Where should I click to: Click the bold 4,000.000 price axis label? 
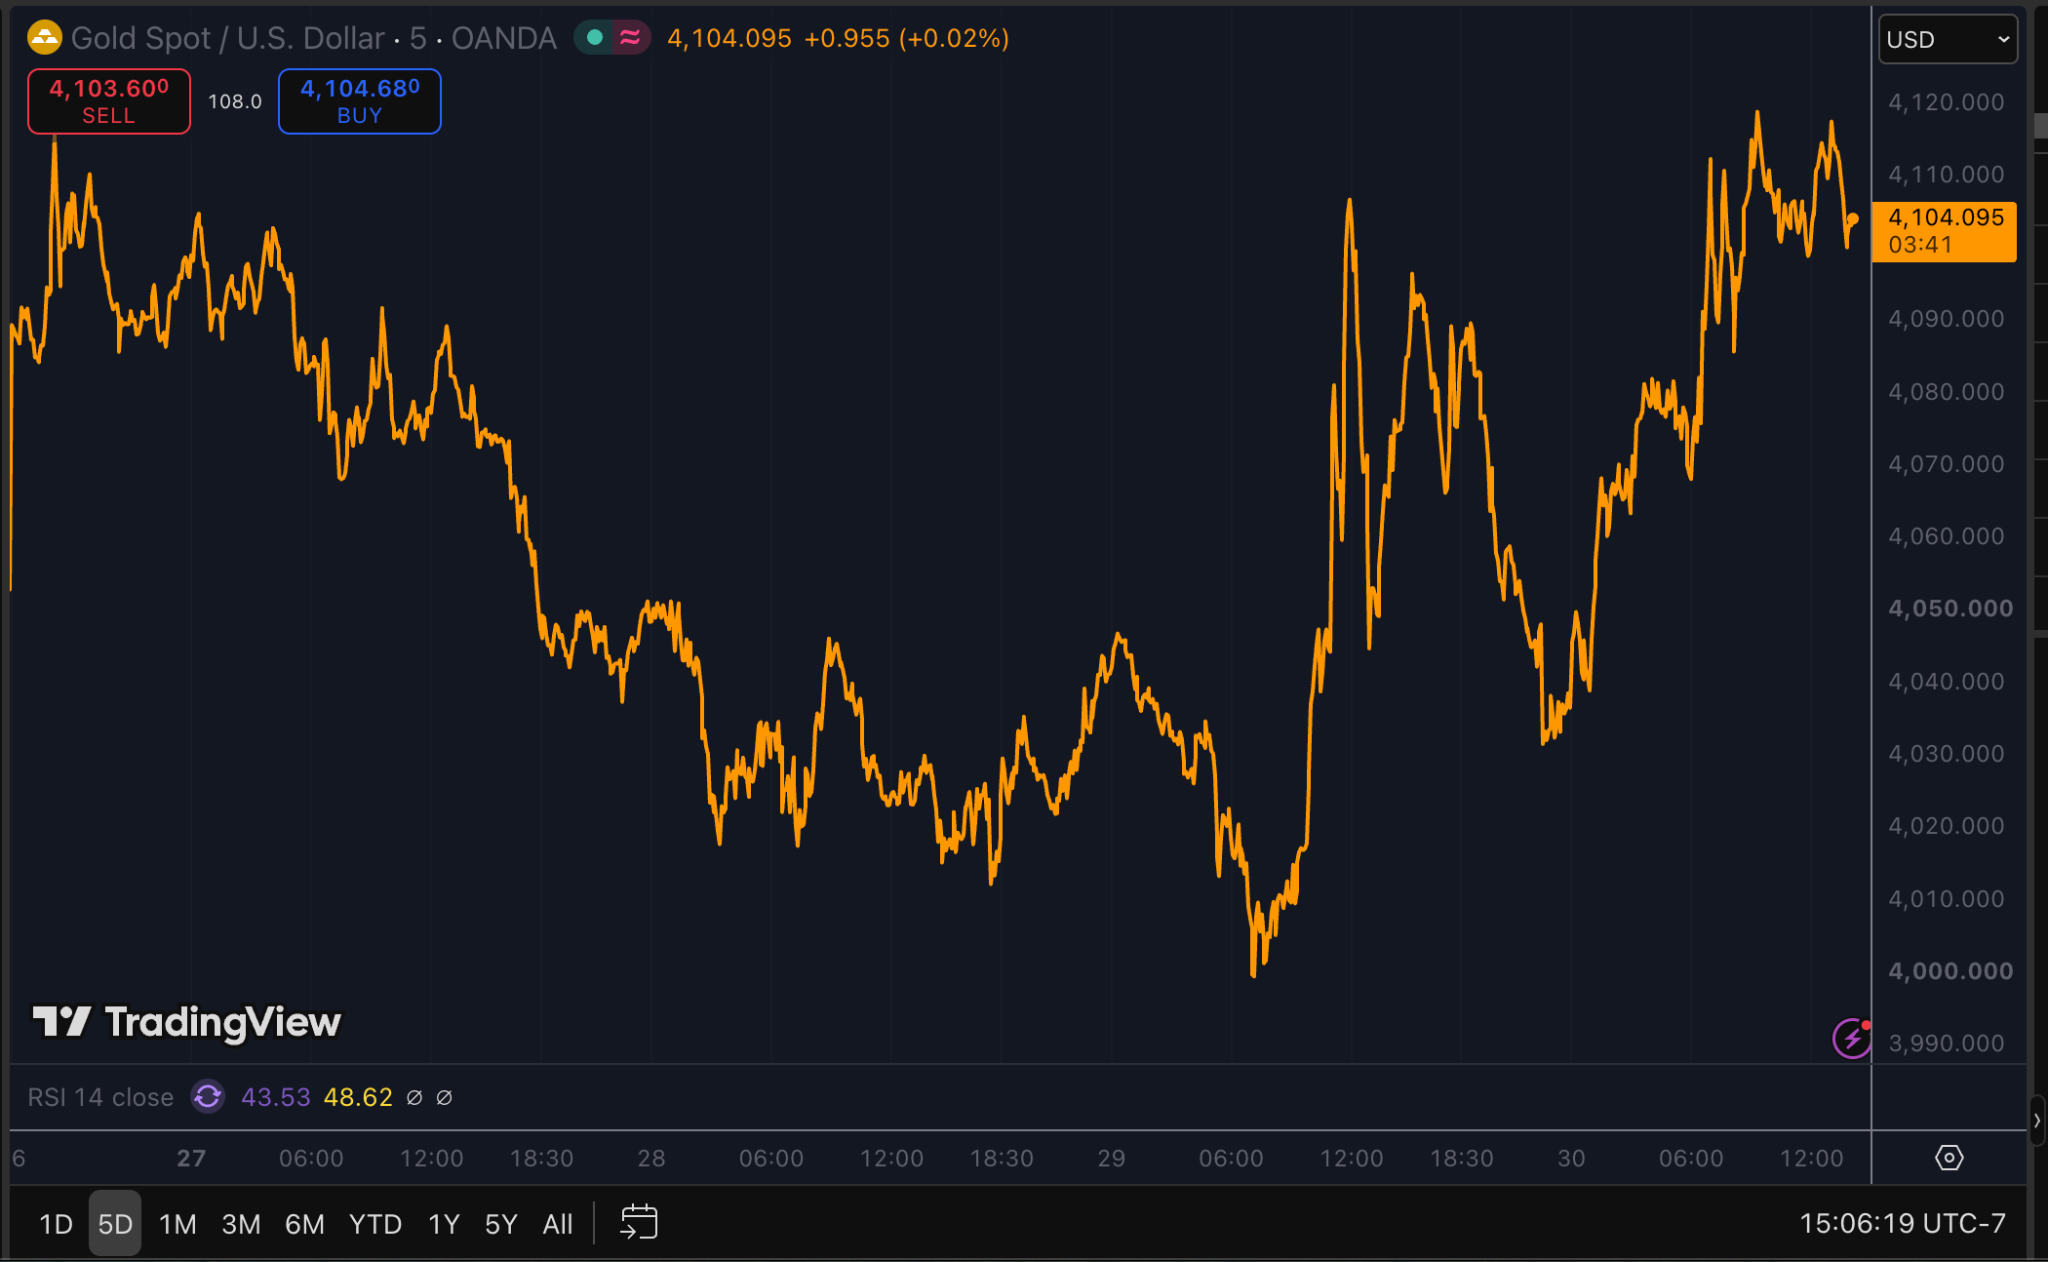pos(1950,970)
